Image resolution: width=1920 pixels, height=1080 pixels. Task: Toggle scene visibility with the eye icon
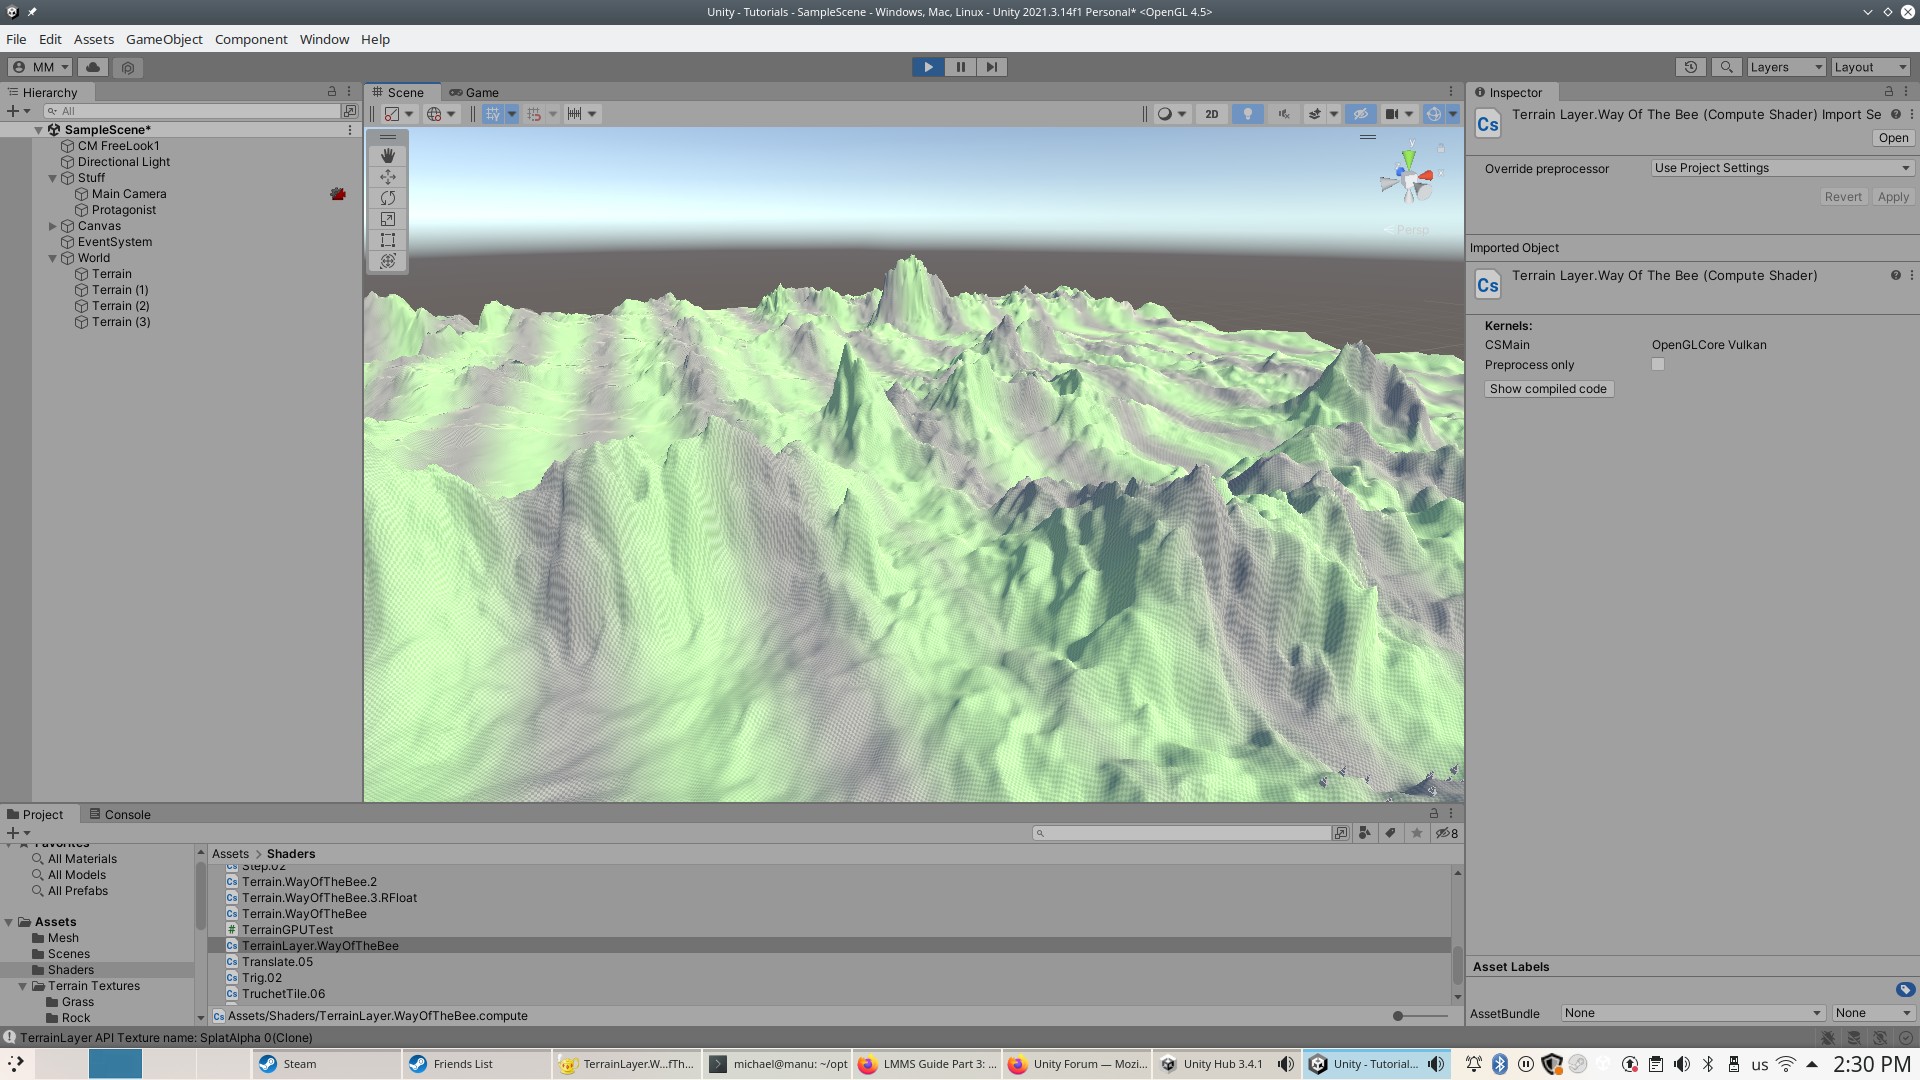(1361, 113)
